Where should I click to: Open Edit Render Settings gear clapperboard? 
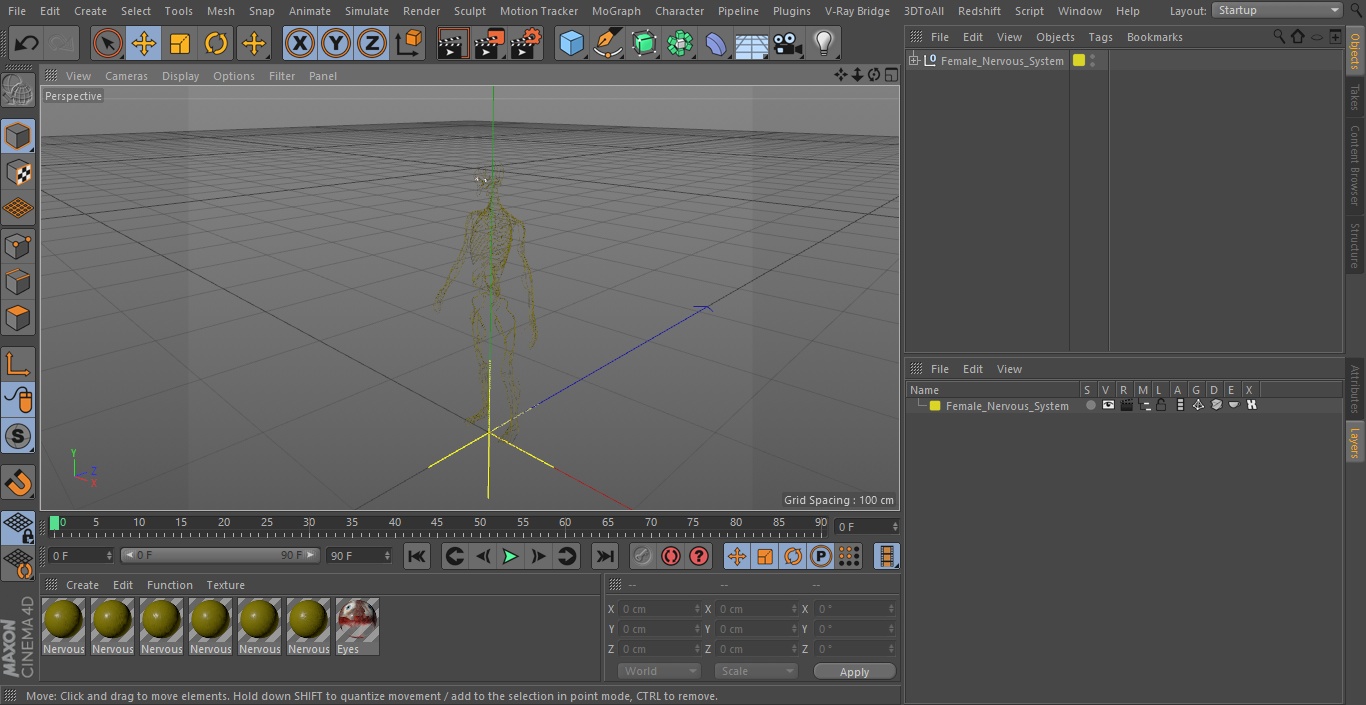(526, 44)
